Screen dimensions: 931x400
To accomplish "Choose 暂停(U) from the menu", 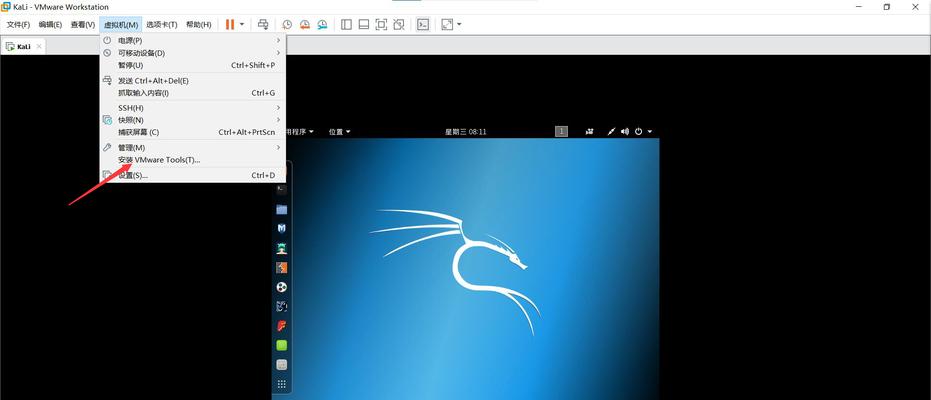I will pyautogui.click(x=192, y=65).
